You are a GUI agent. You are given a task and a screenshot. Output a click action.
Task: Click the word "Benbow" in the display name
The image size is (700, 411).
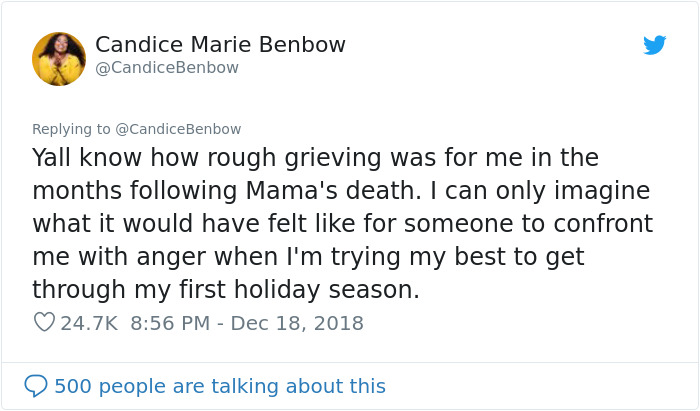tap(301, 45)
